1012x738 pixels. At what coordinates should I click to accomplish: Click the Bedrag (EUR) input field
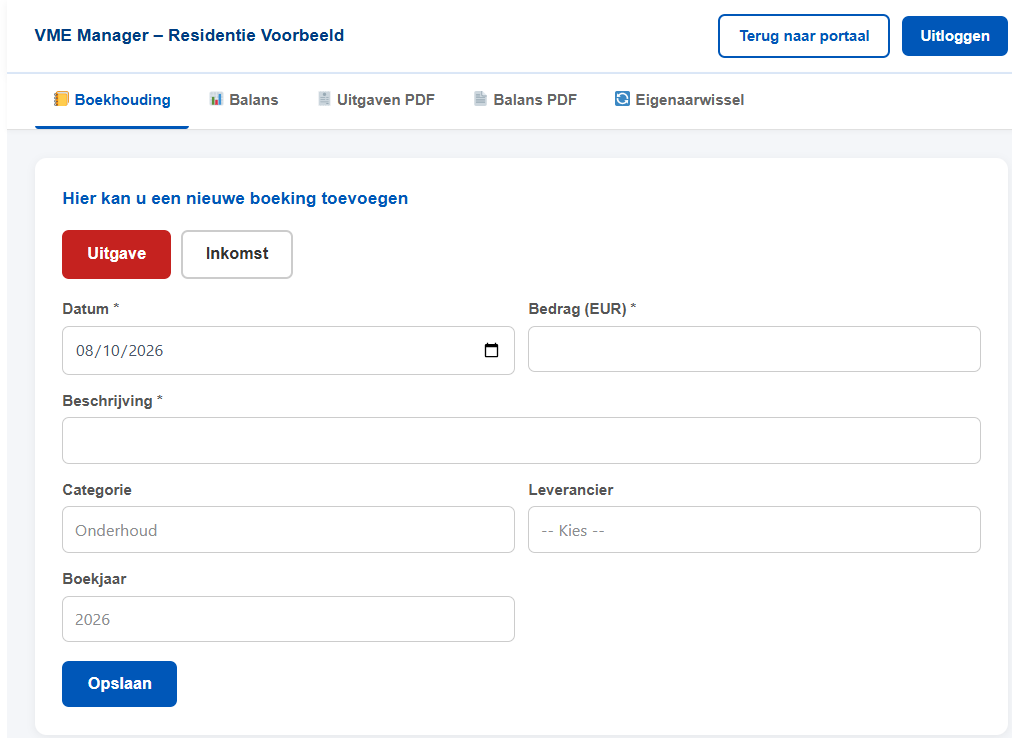coord(754,349)
